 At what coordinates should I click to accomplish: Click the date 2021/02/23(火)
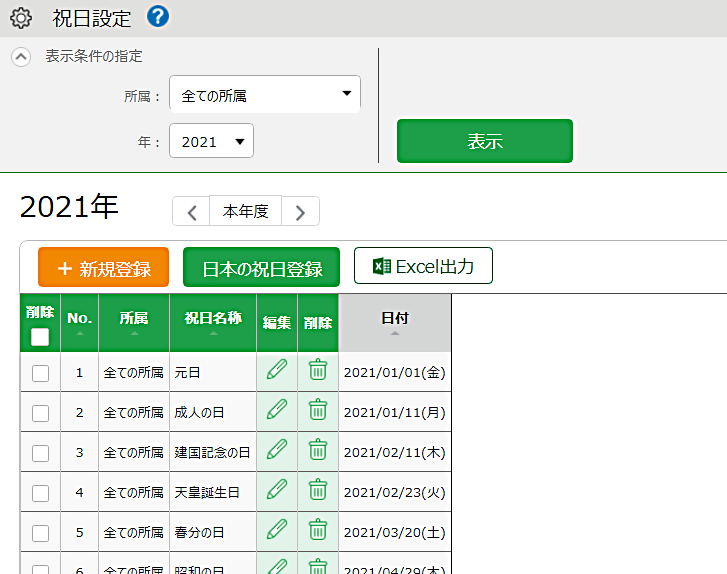point(395,492)
